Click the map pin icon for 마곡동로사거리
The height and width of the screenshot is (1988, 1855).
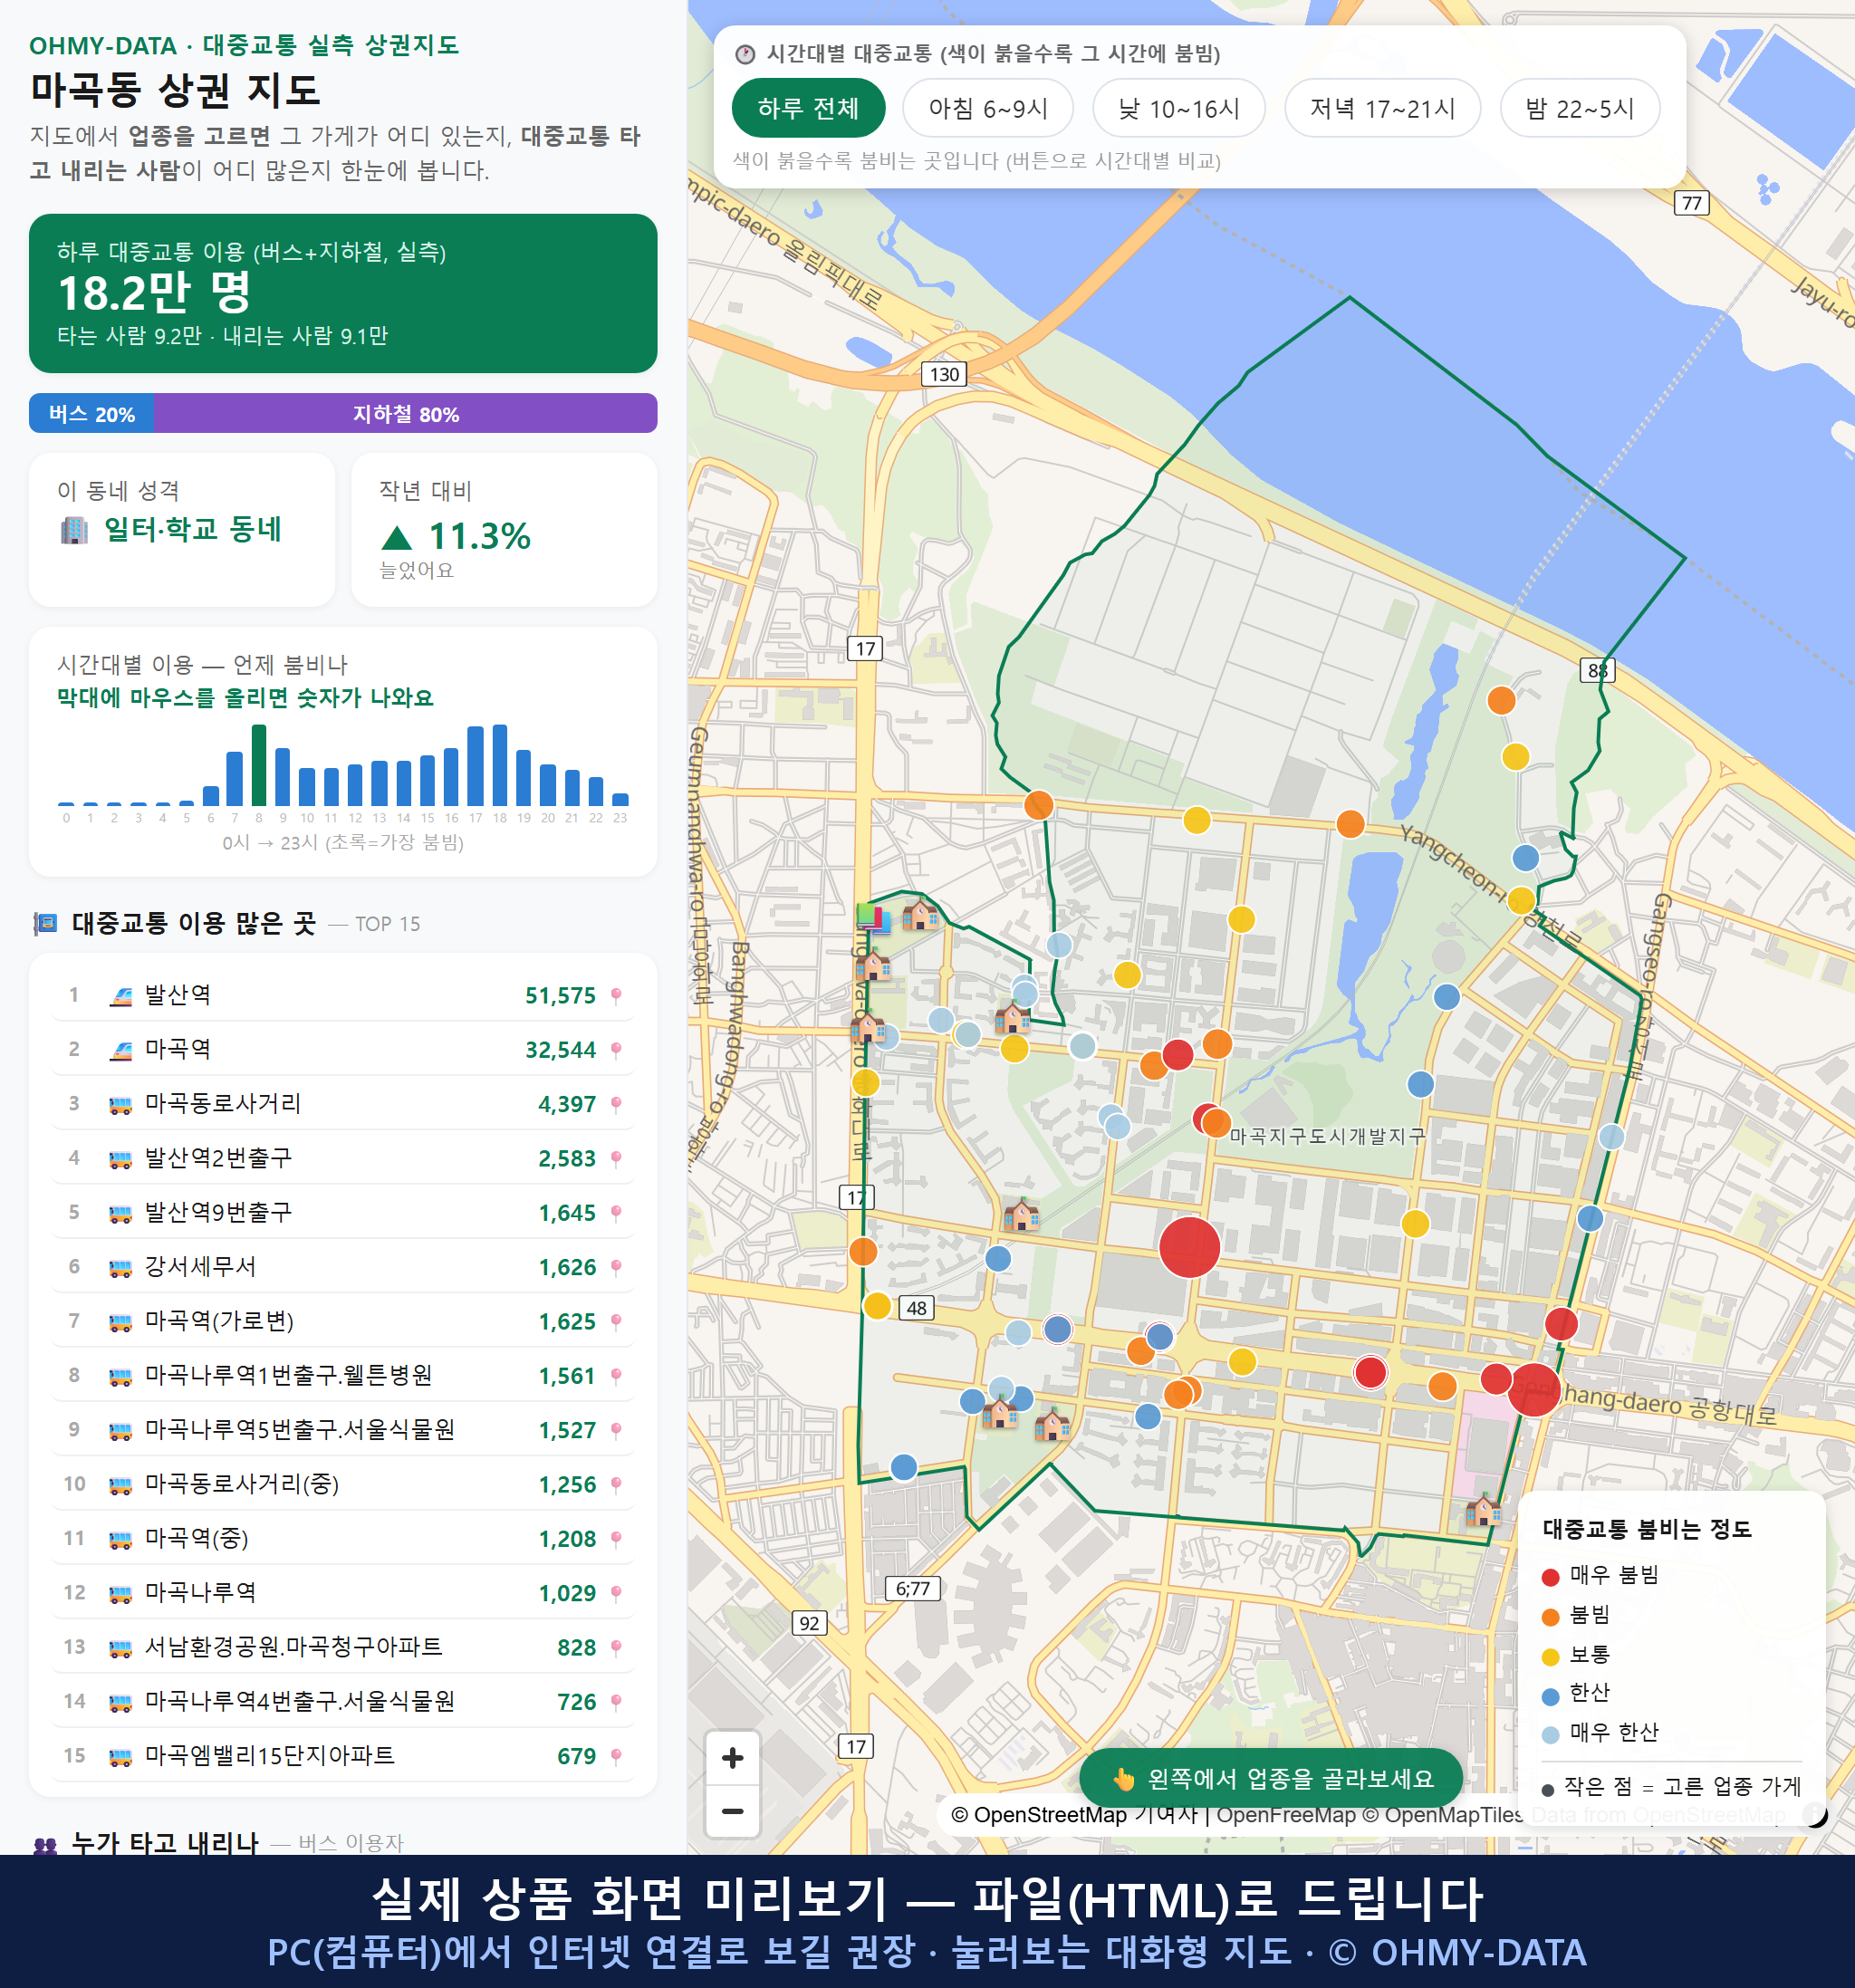click(x=616, y=1104)
